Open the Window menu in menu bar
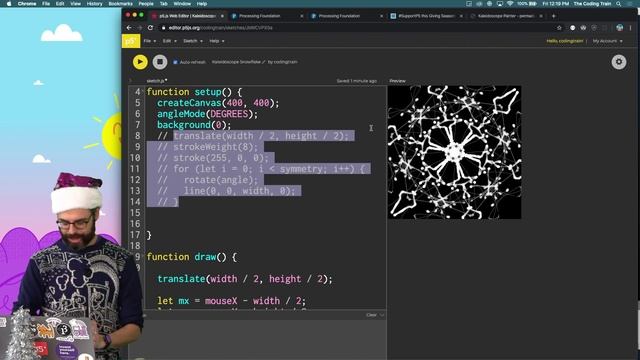Viewport: 640px width, 360px height. (x=182, y=4)
